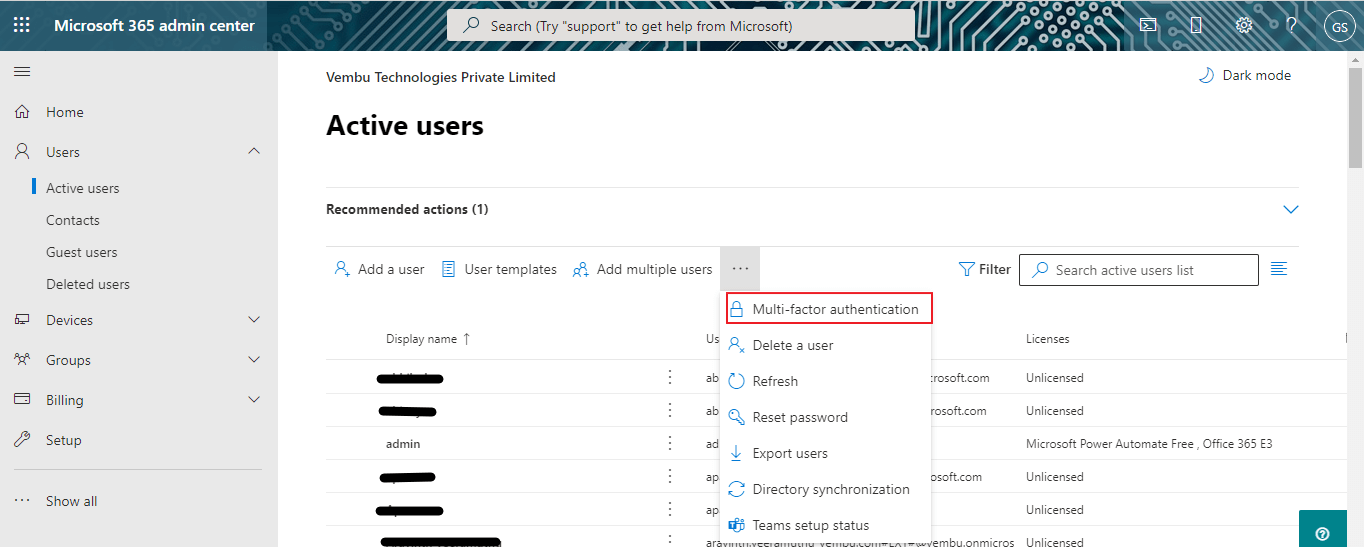The width and height of the screenshot is (1364, 547).
Task: Click the Add multiple users icon
Action: [x=580, y=269]
